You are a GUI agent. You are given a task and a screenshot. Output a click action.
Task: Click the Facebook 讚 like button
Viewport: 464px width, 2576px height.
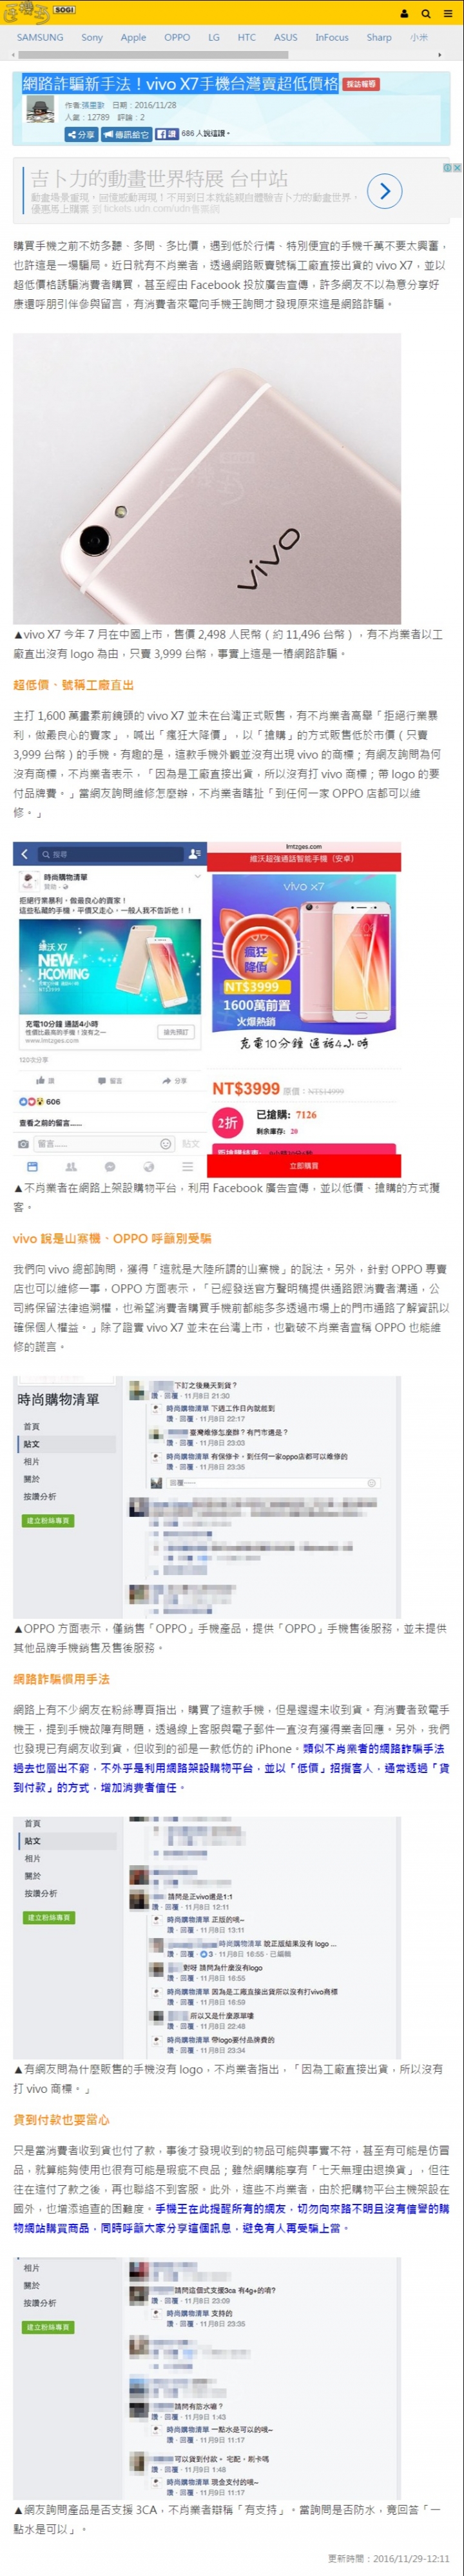tap(167, 133)
